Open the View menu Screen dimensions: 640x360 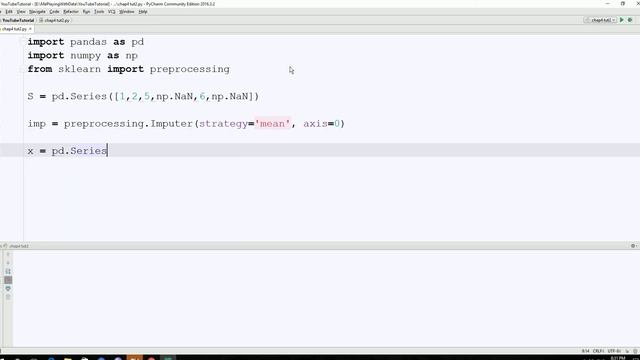[x=21, y=12]
